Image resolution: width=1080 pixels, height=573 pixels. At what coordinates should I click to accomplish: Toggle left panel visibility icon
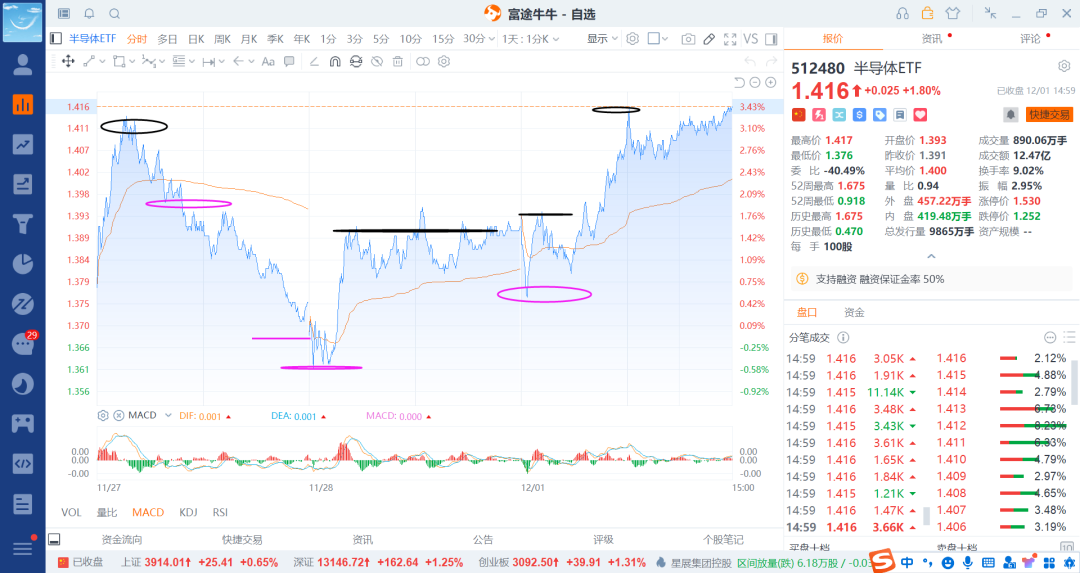coord(56,39)
